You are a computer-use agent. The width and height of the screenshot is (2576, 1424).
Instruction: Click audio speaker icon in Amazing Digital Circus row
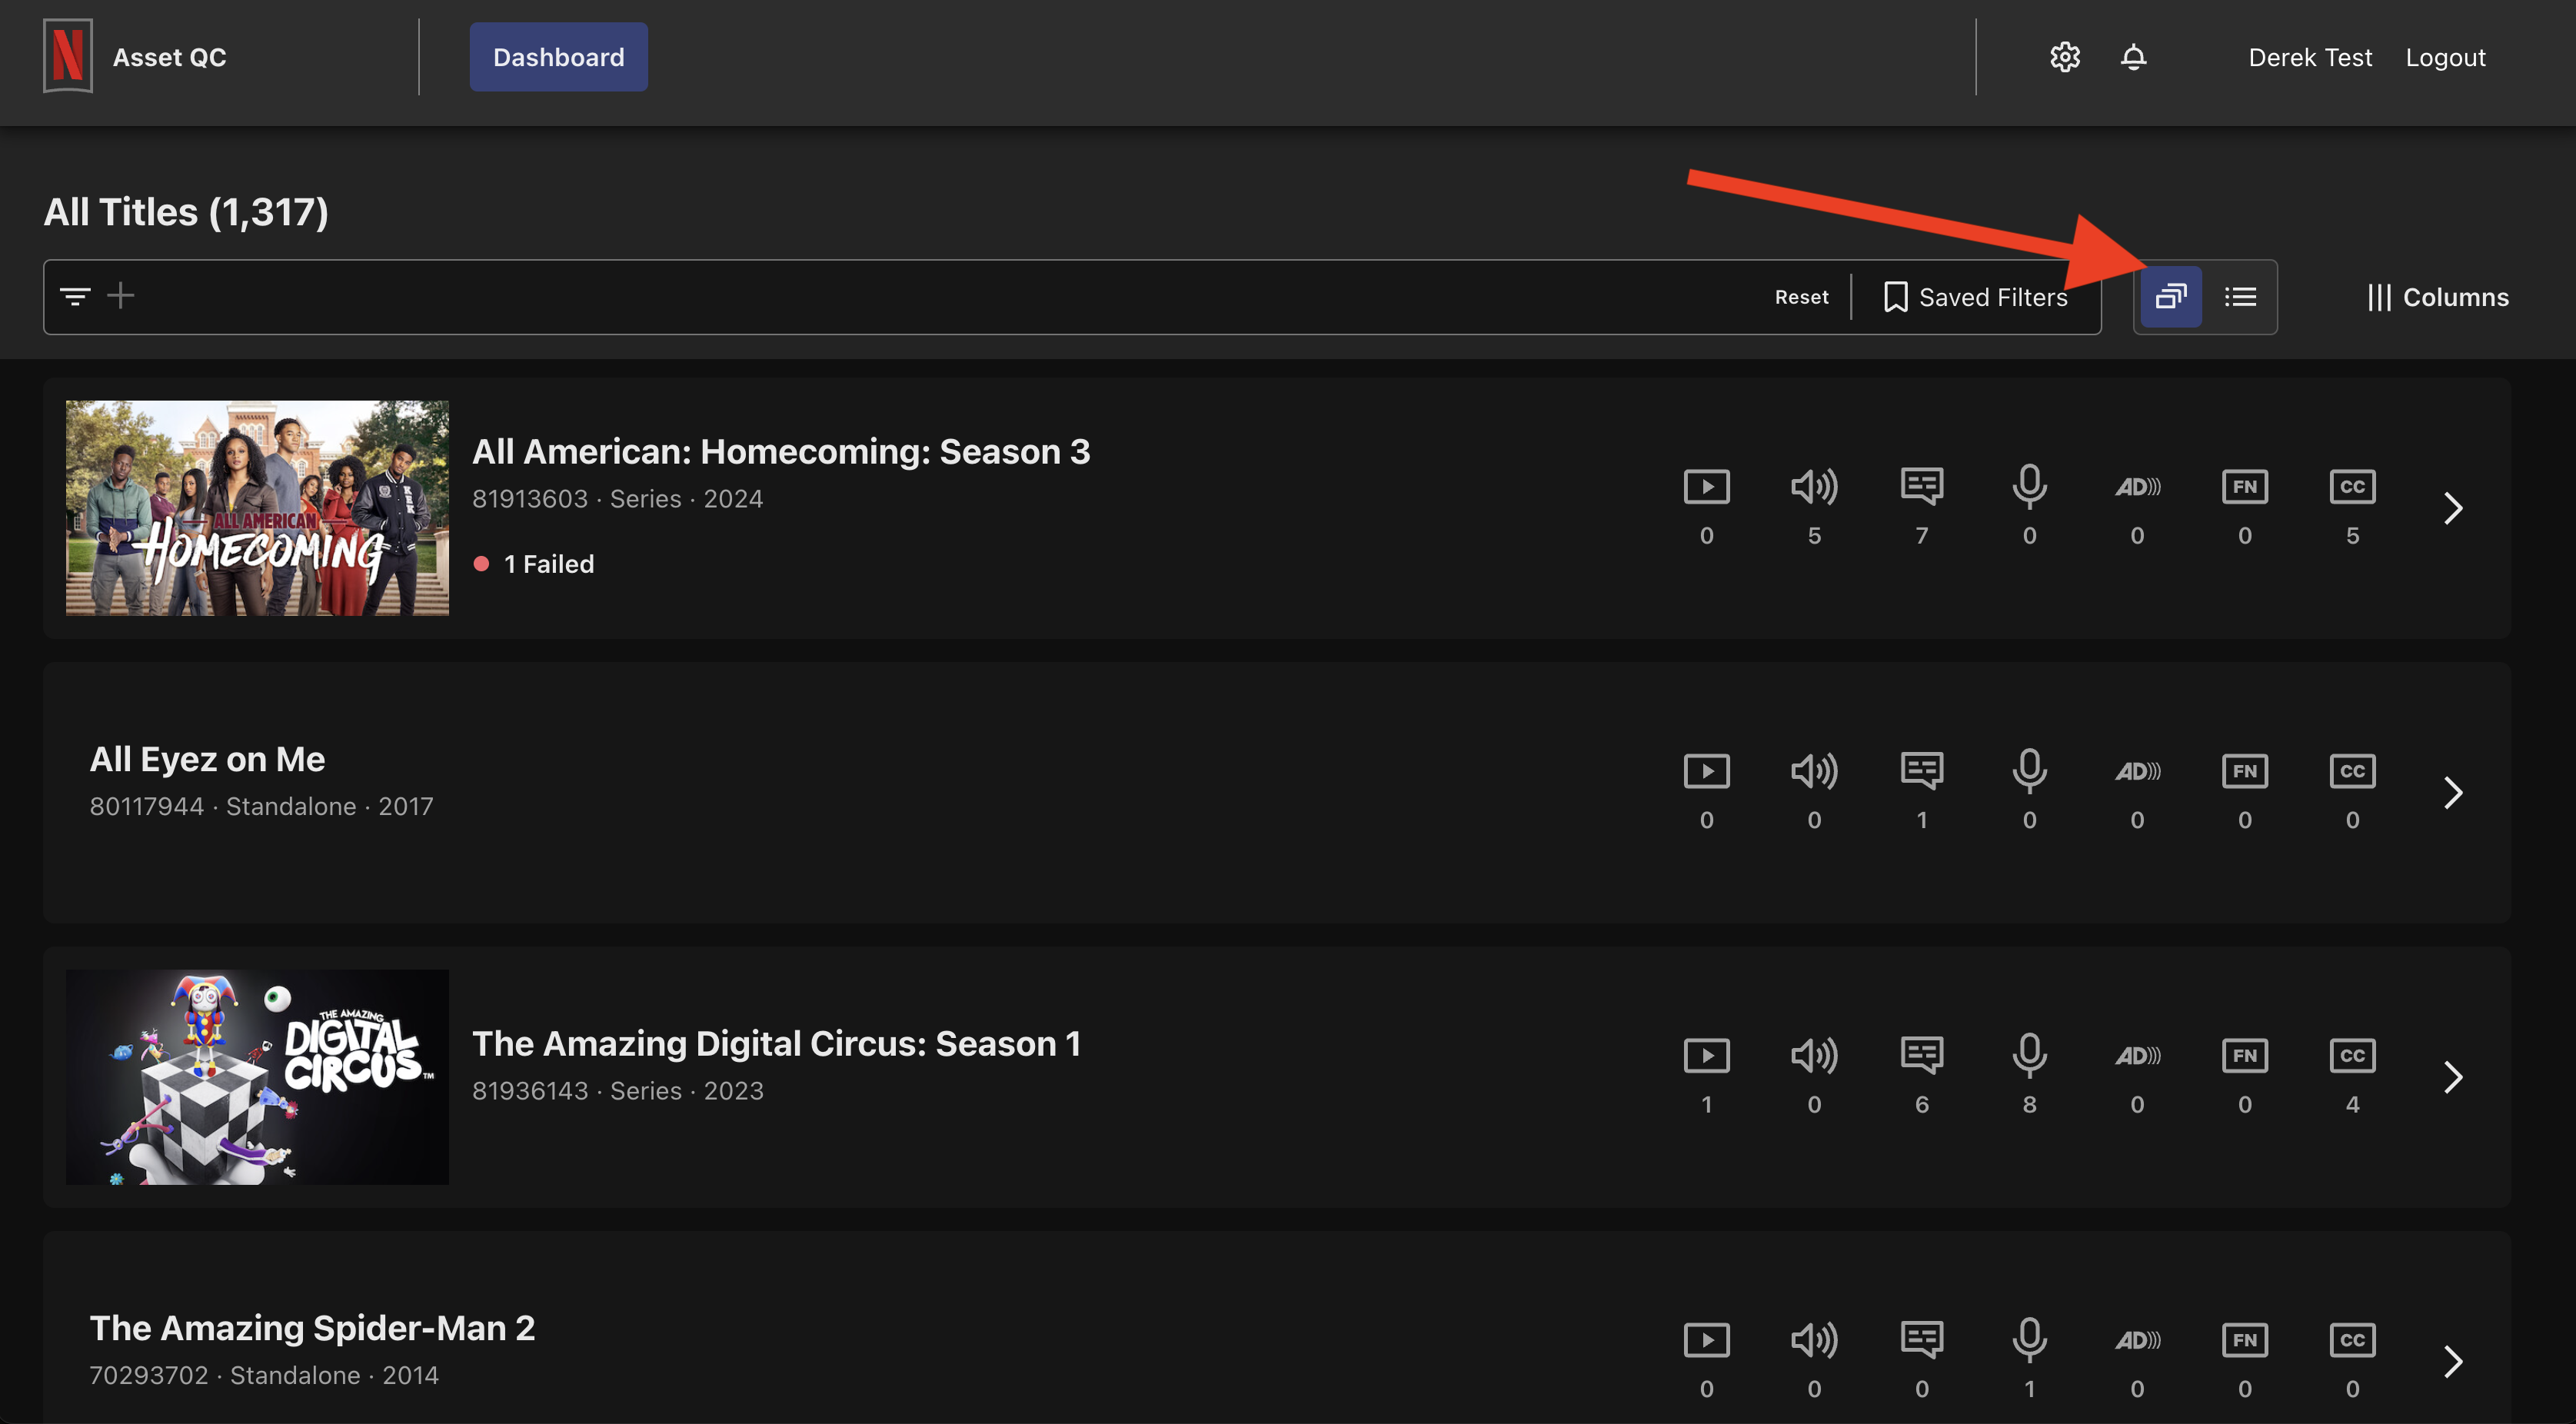point(1814,1055)
